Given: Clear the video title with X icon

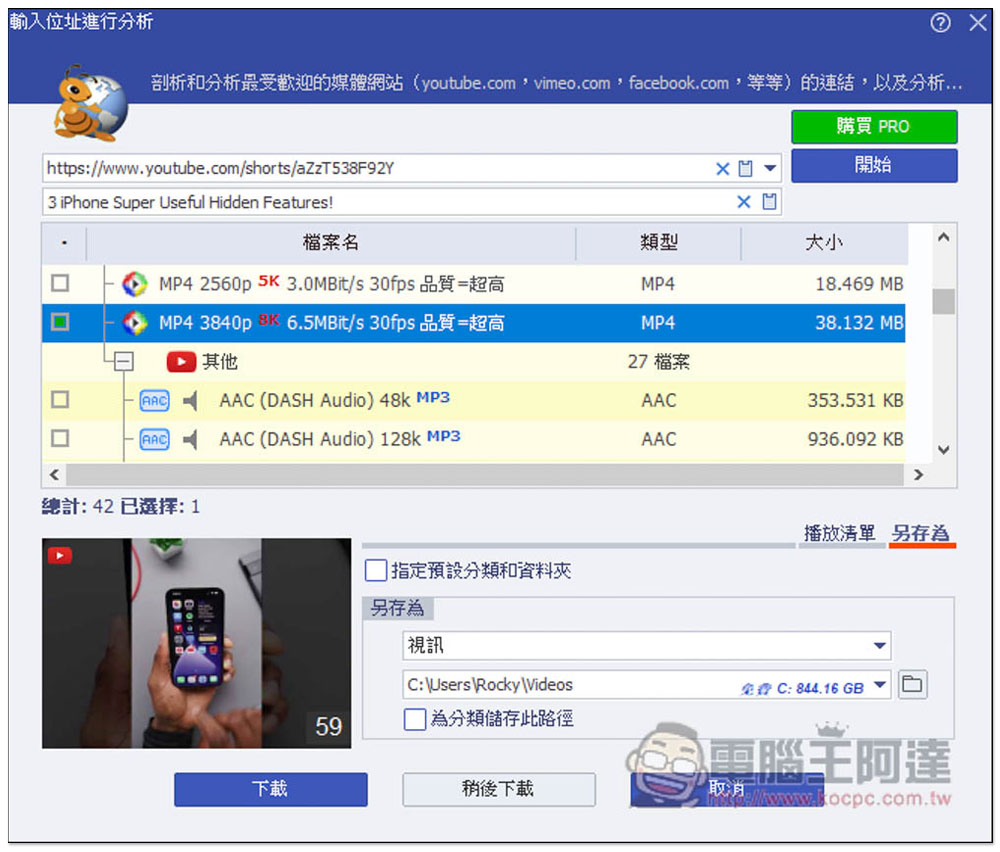Looking at the screenshot, I should click(744, 202).
